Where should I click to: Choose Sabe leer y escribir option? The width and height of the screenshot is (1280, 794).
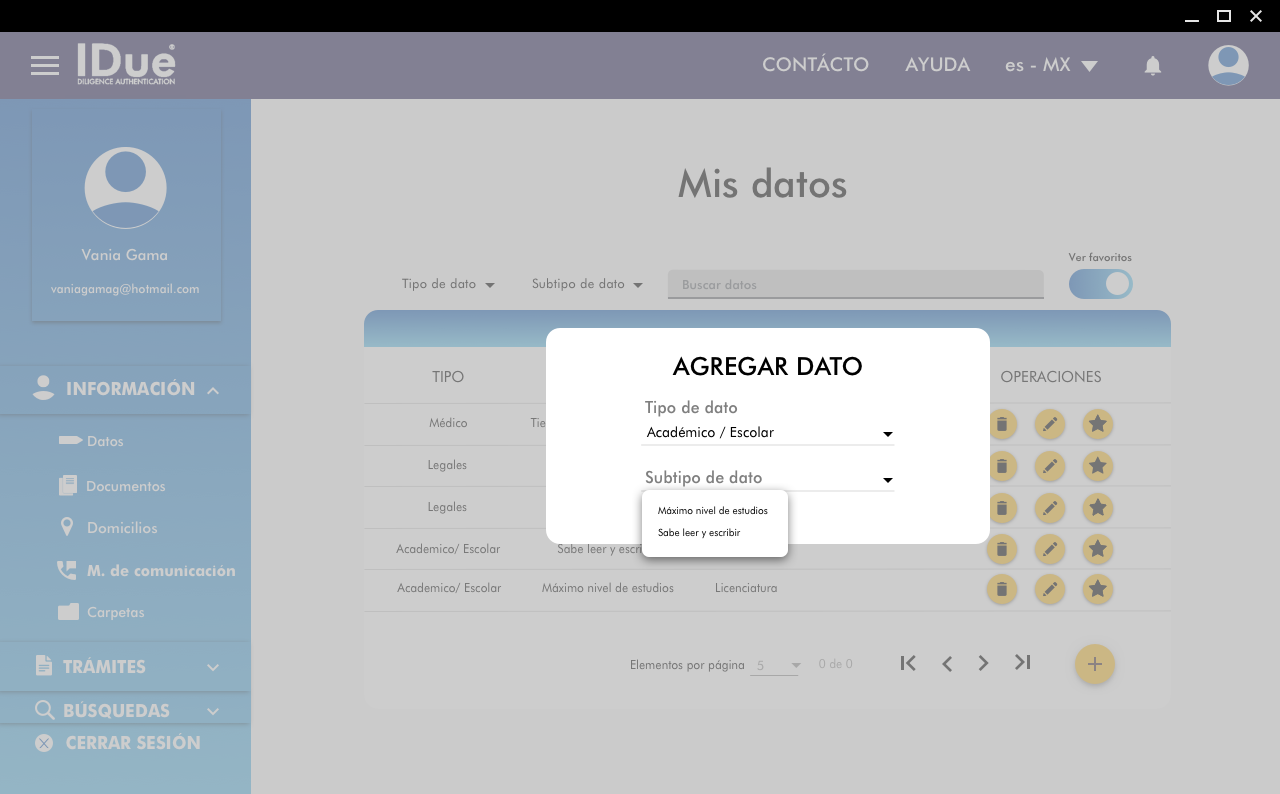(x=699, y=533)
